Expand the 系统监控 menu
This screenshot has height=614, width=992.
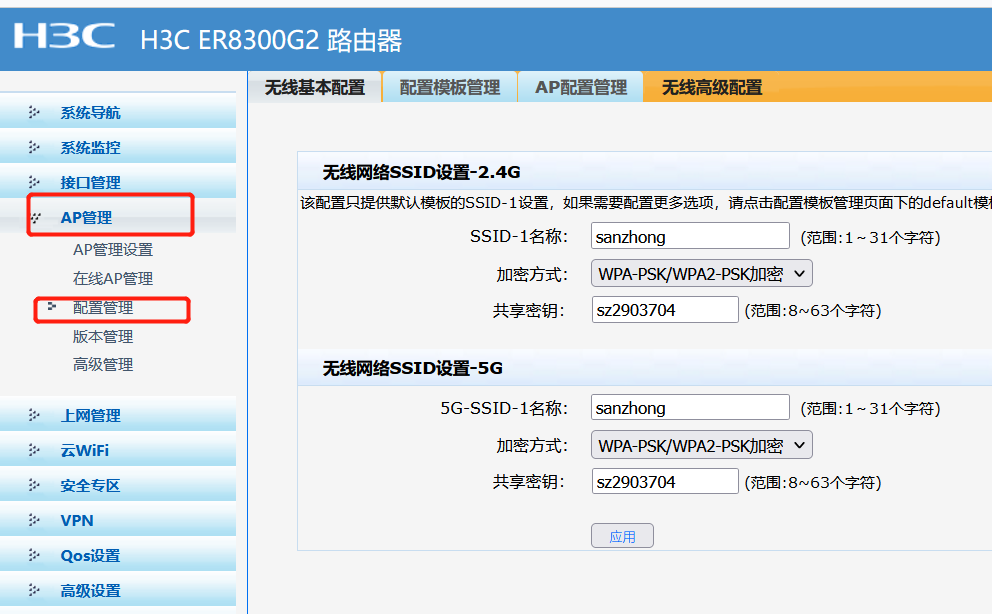click(118, 147)
